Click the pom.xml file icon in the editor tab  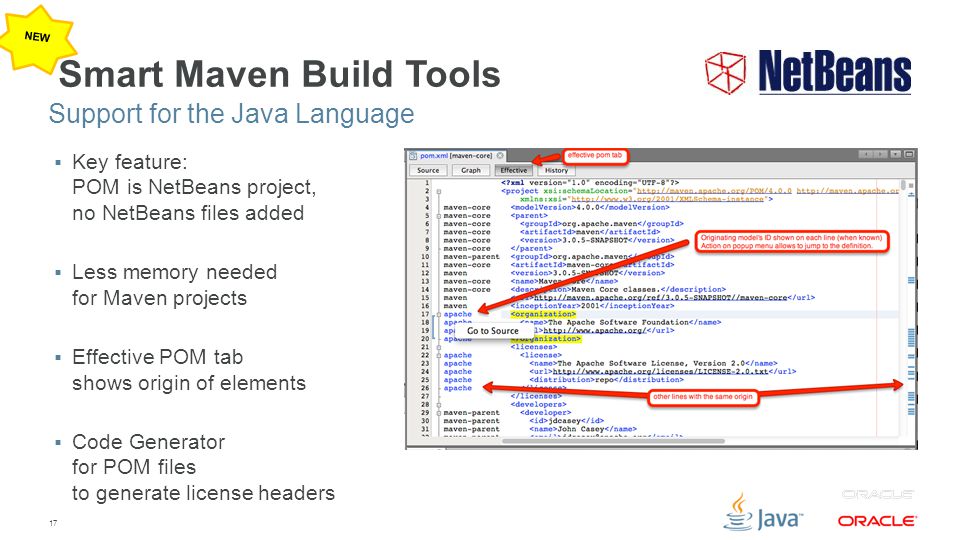413,156
